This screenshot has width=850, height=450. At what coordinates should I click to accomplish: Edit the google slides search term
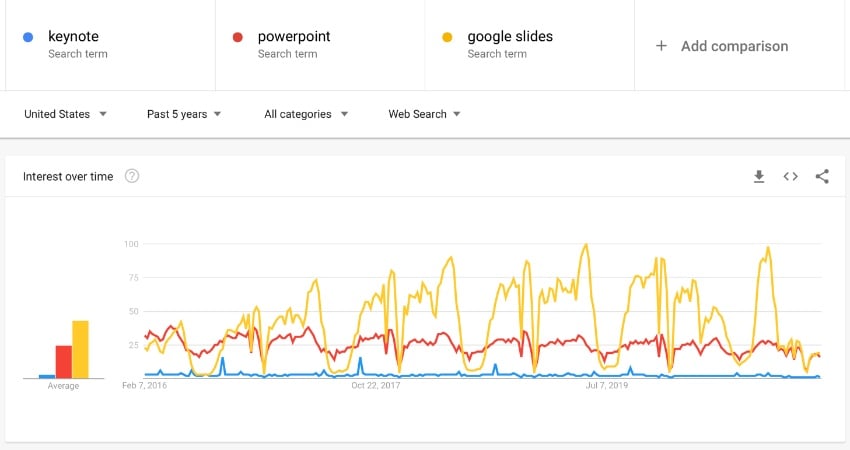click(x=510, y=37)
